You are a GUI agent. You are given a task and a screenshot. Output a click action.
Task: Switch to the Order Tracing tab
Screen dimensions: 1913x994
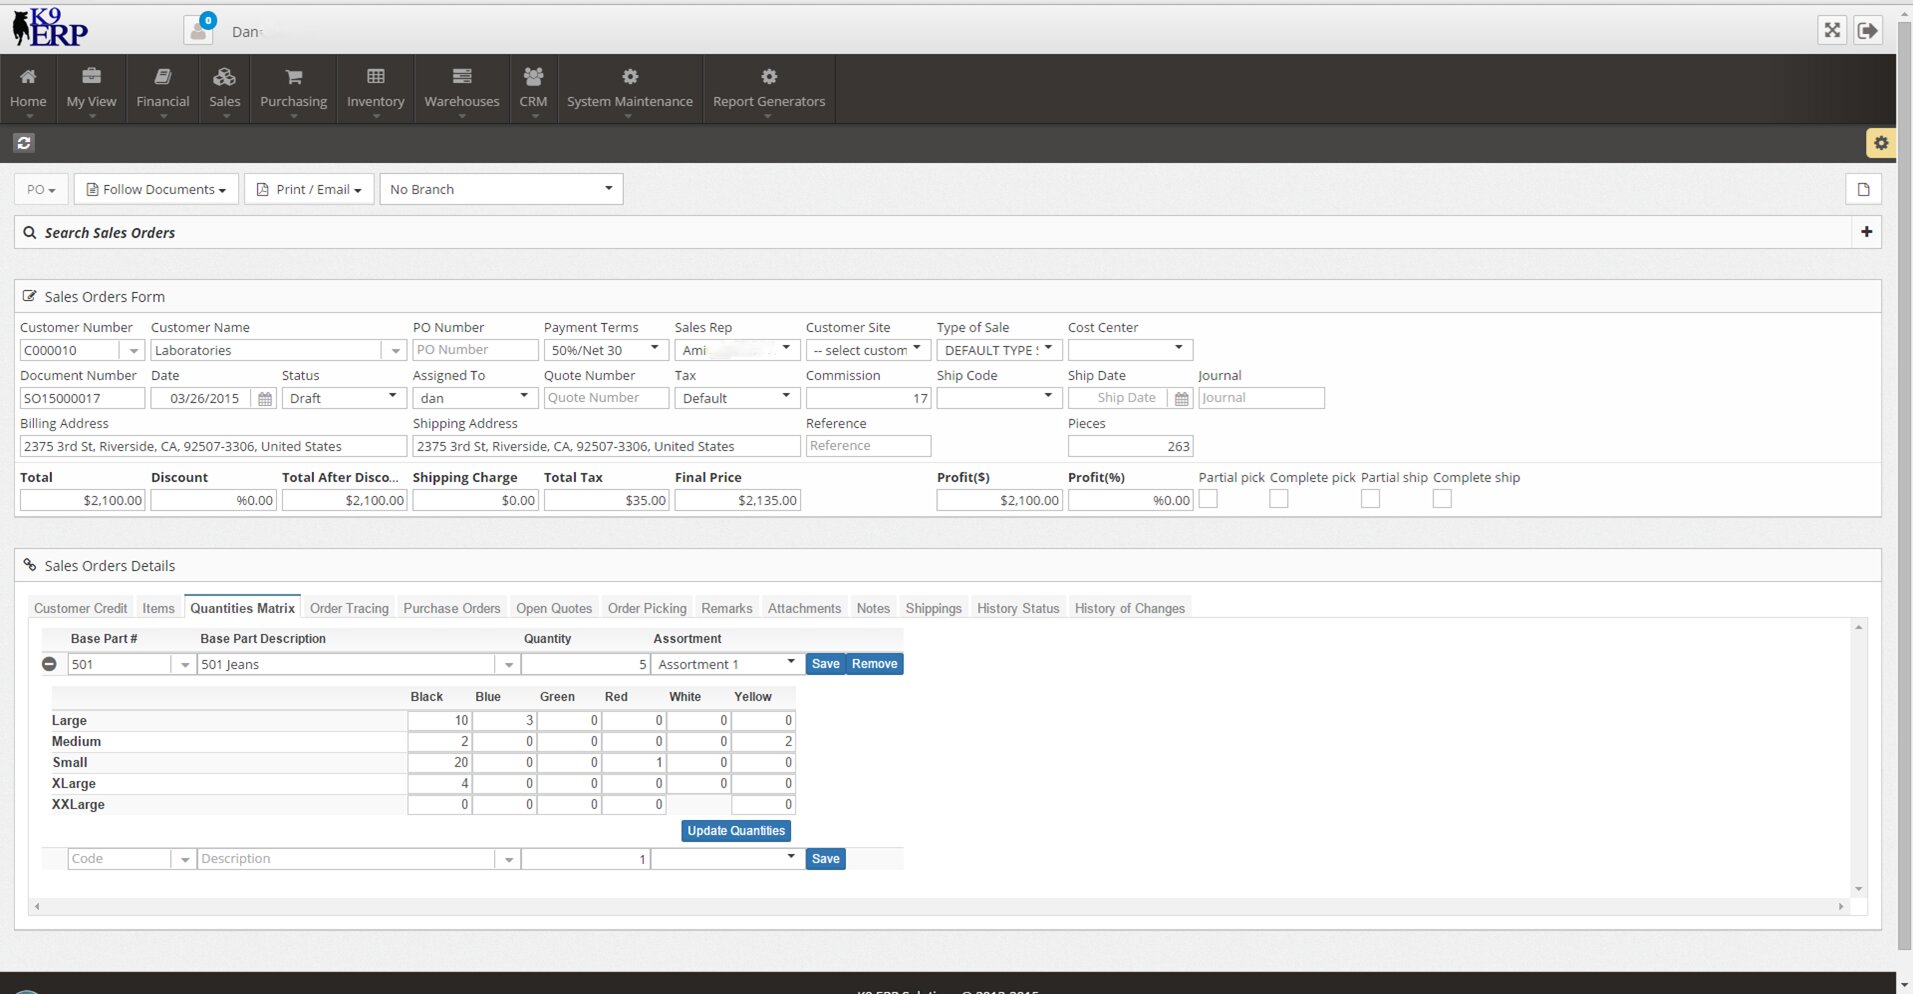tap(349, 608)
